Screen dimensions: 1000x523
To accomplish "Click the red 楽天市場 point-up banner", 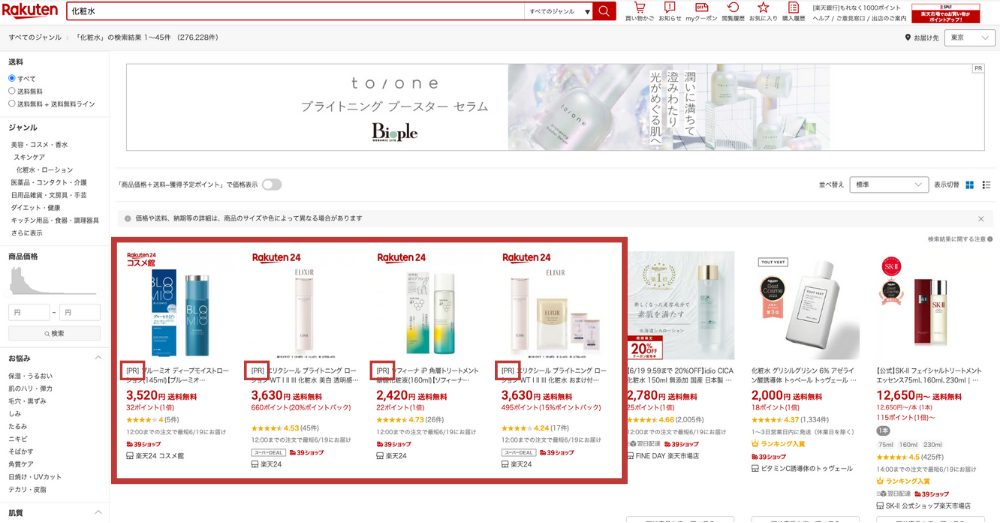I will click(x=945, y=13).
